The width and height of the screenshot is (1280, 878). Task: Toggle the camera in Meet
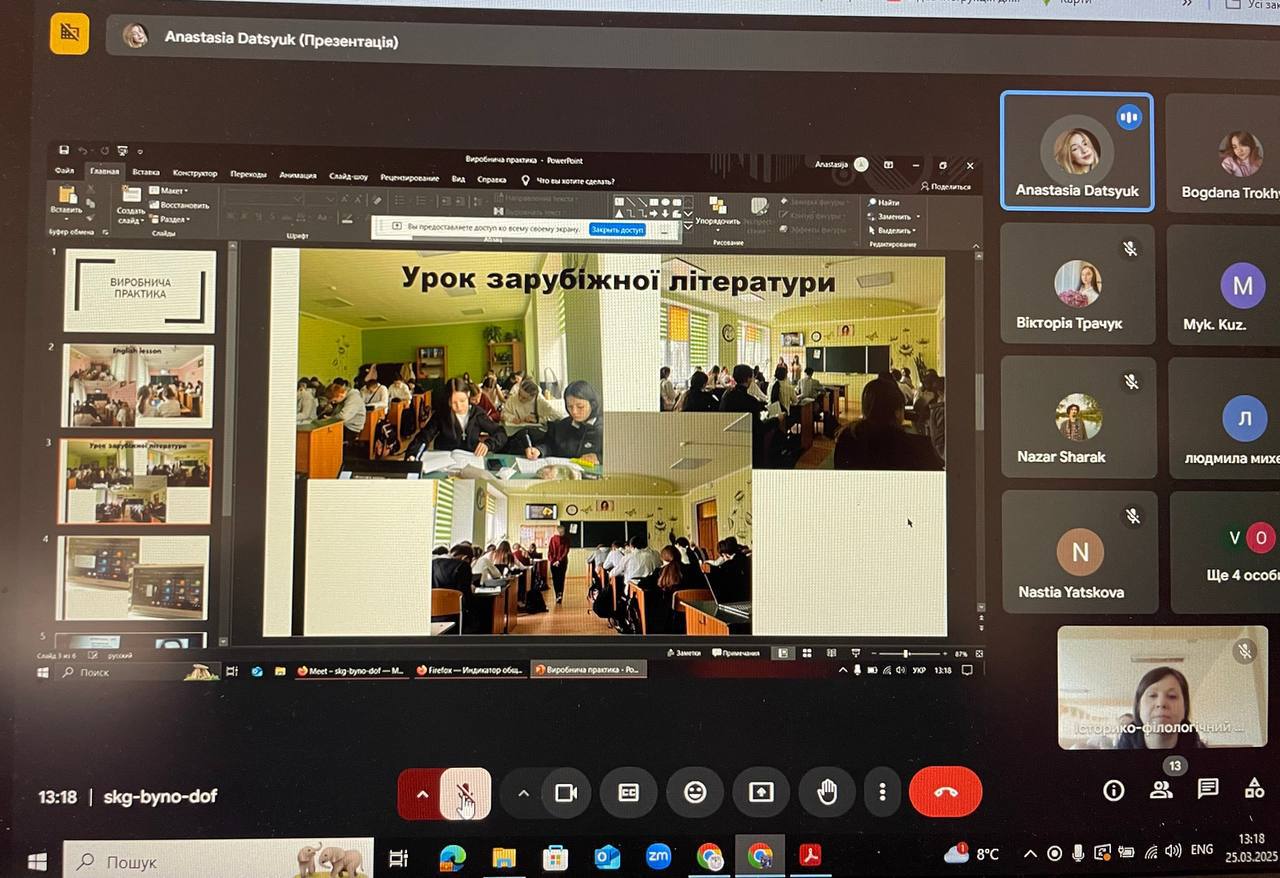click(566, 793)
